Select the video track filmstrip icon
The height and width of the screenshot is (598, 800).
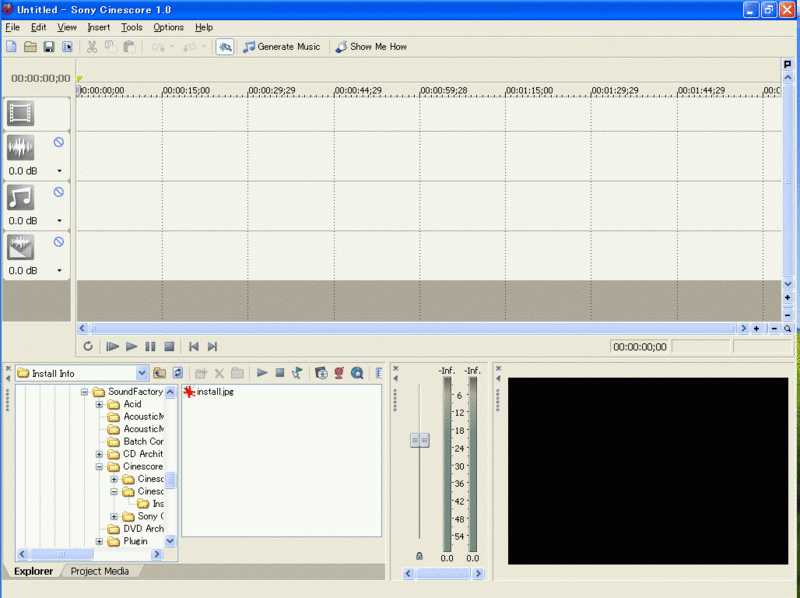[20, 113]
